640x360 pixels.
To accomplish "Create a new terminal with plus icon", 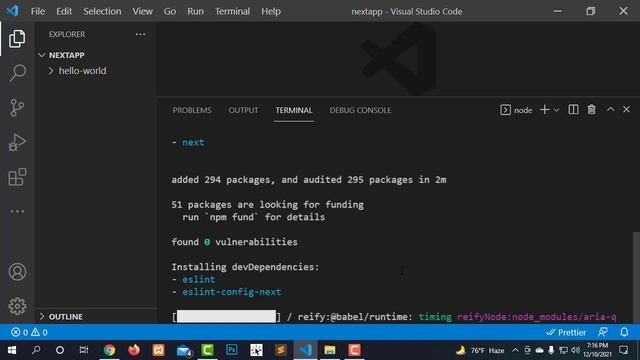I will click(544, 110).
